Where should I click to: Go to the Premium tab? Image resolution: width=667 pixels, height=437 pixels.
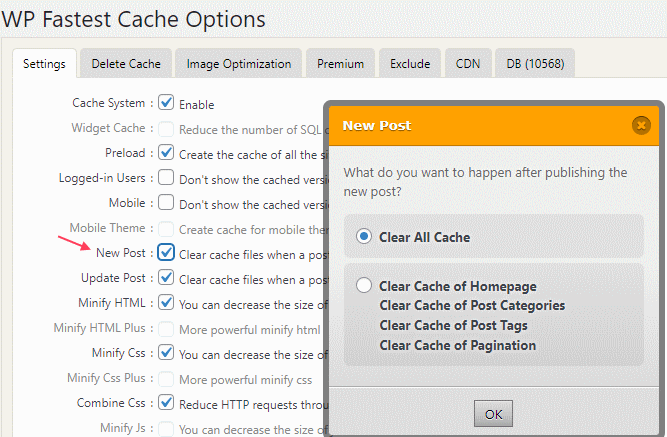click(340, 64)
